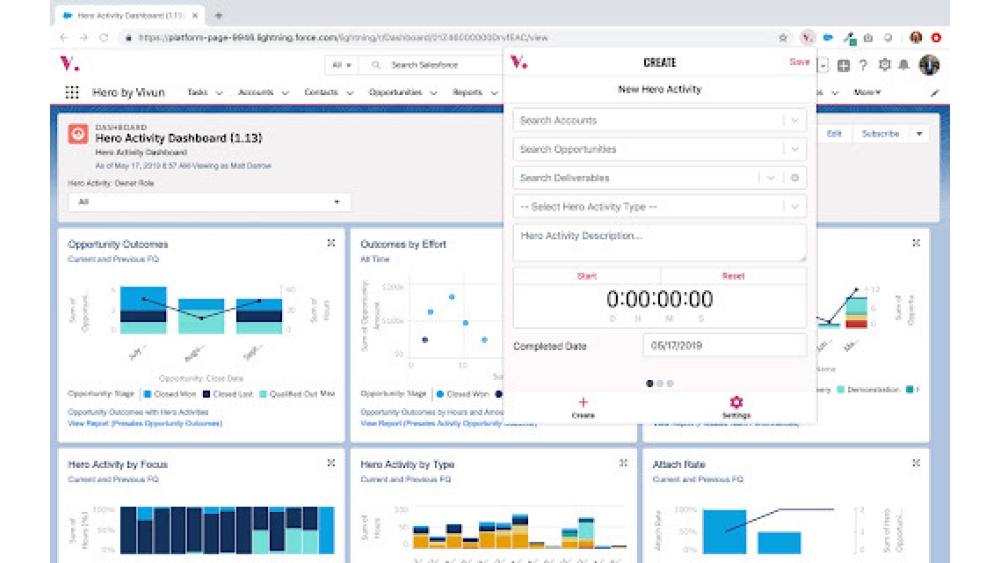Click the Completed Date field

click(724, 346)
